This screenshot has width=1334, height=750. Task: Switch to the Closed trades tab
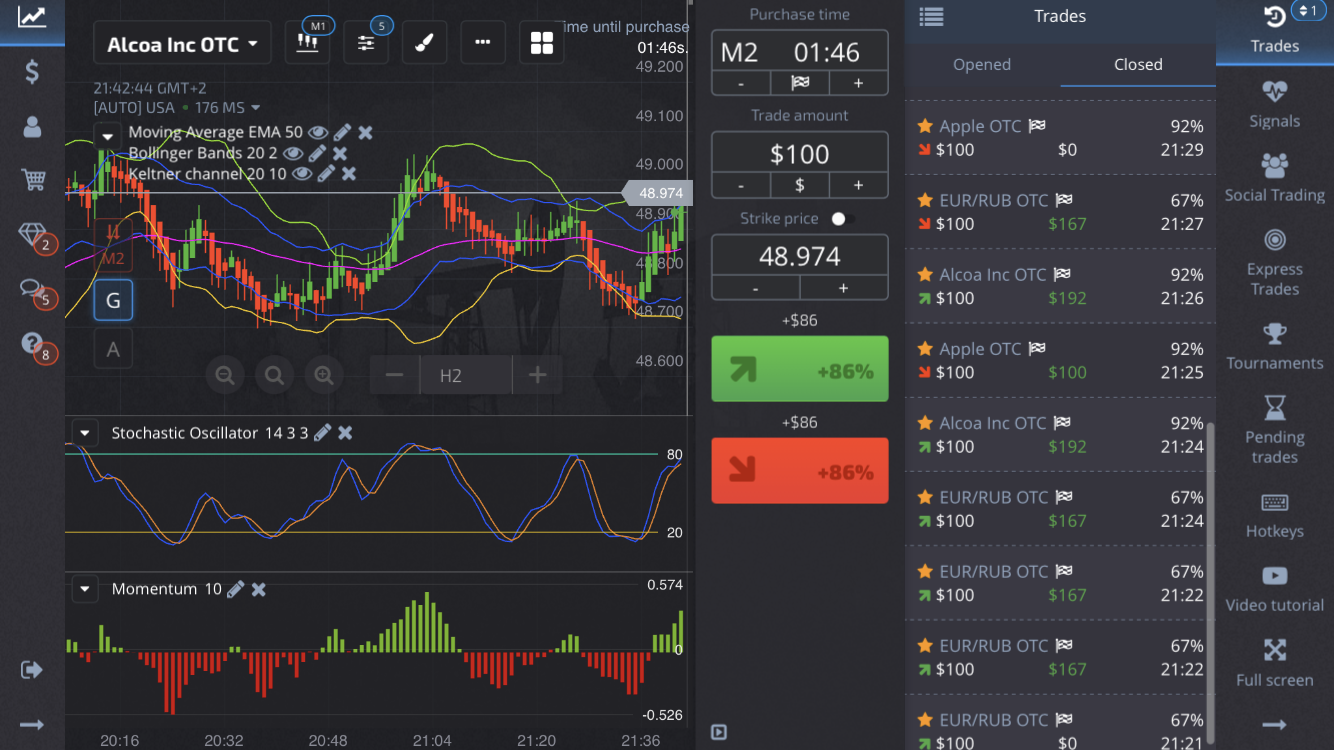(x=1138, y=64)
